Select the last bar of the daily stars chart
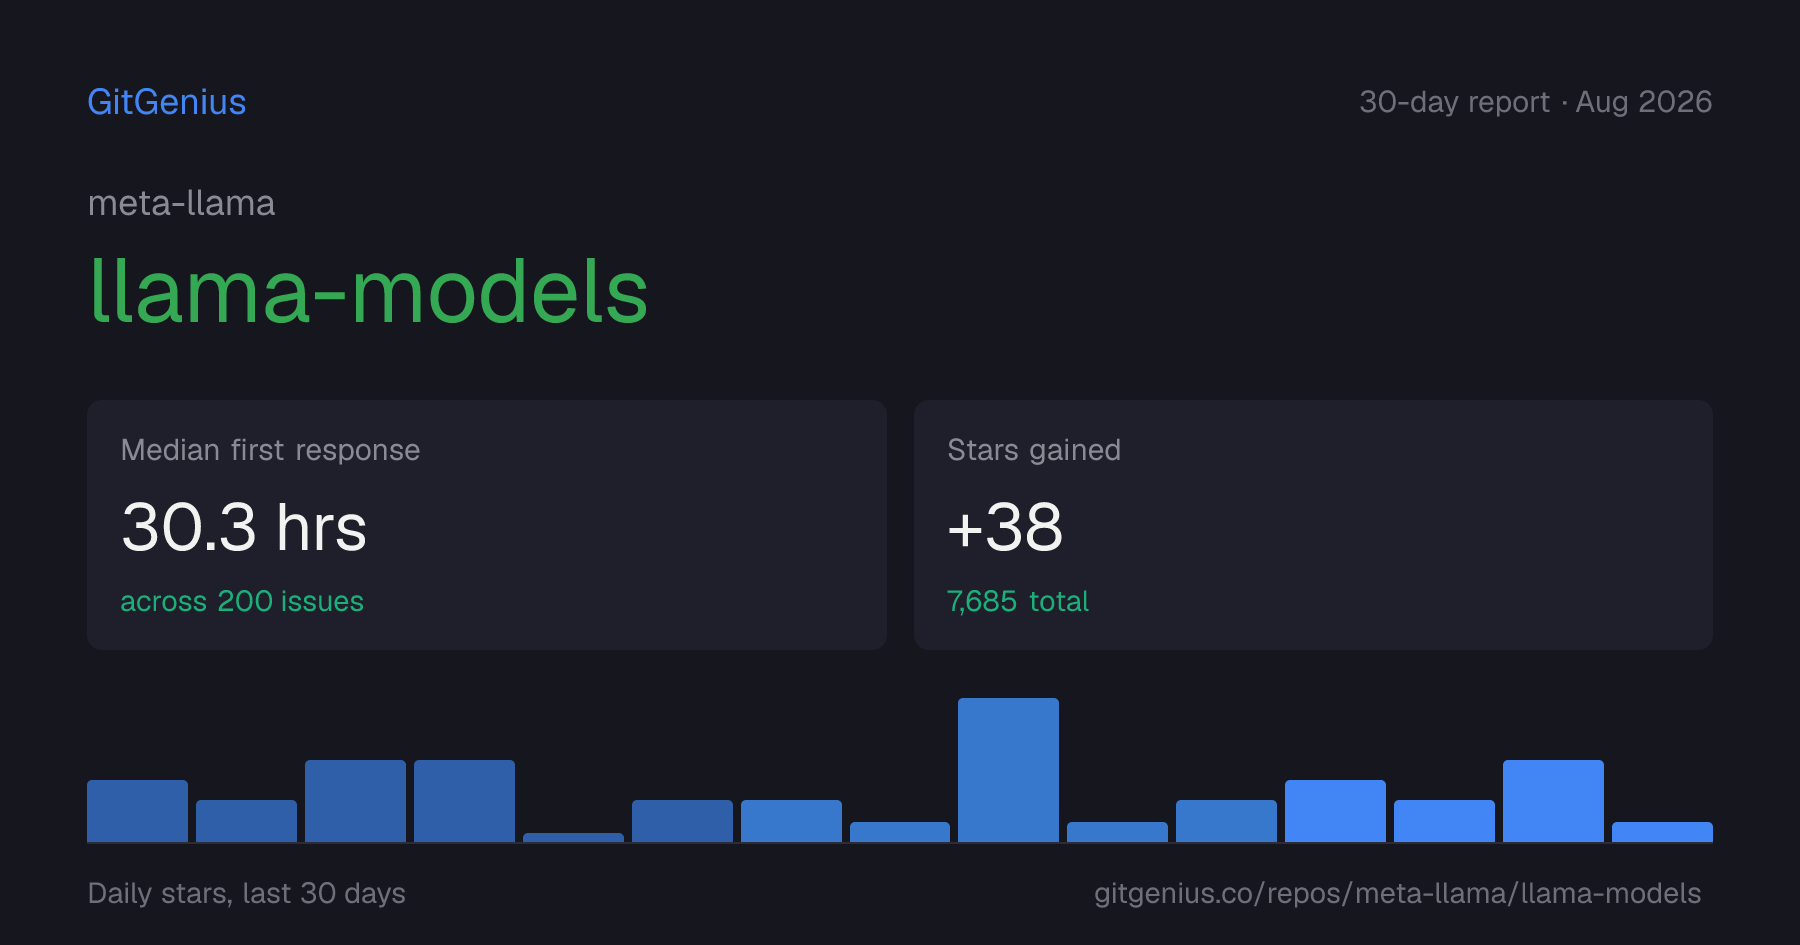This screenshot has height=945, width=1800. click(x=1662, y=832)
